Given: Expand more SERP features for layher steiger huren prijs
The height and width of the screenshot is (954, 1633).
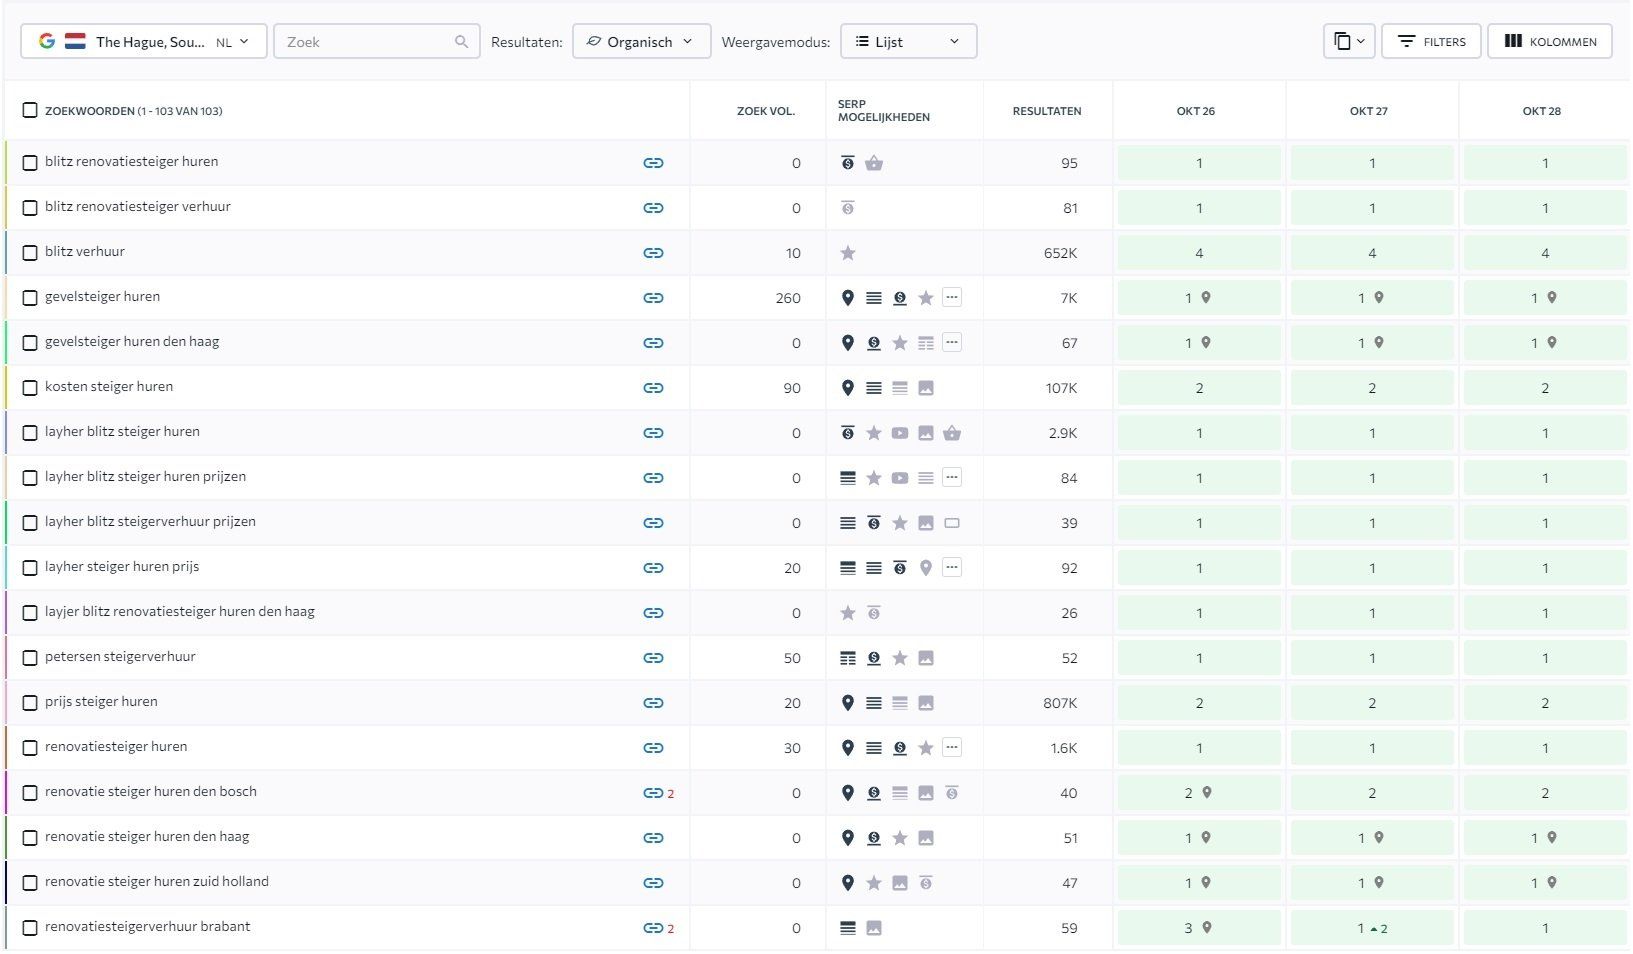Looking at the screenshot, I should click(952, 567).
